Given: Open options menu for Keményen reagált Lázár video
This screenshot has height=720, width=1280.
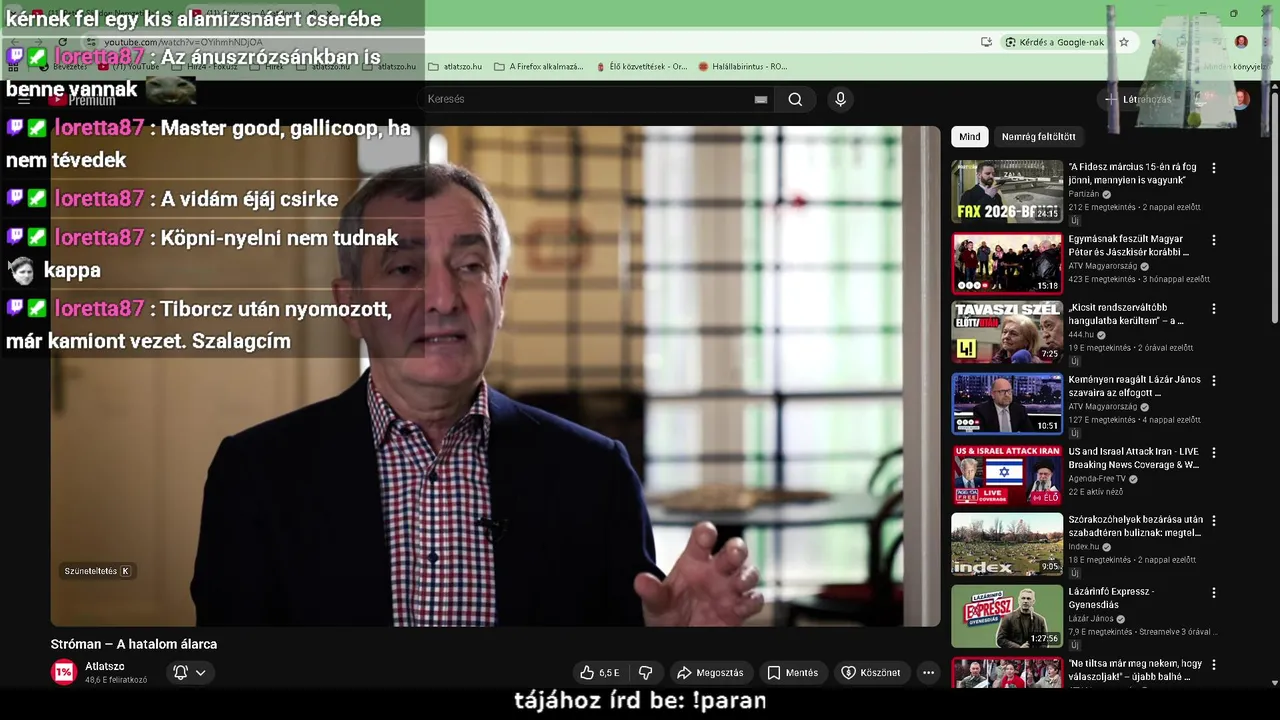Looking at the screenshot, I should pos(1214,381).
